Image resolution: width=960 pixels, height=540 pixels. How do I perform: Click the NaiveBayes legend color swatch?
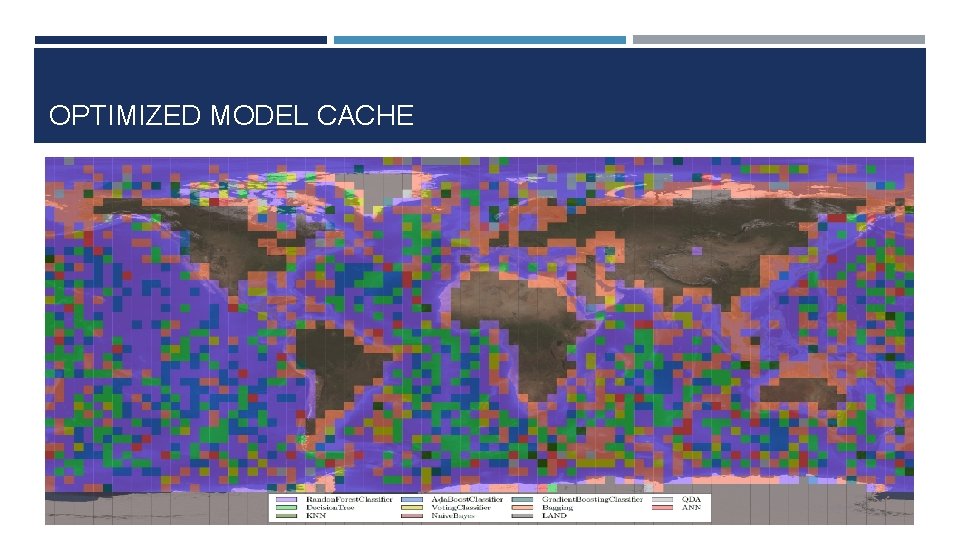(x=412, y=516)
